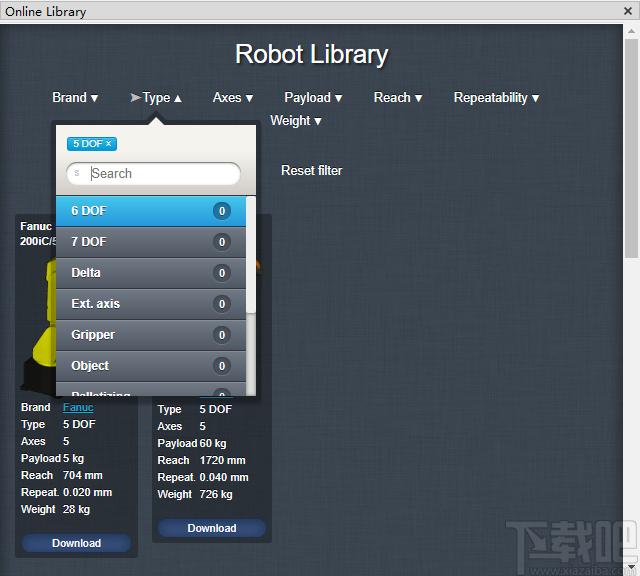
Task: Choose 7 DOF in type list
Action: tap(151, 242)
